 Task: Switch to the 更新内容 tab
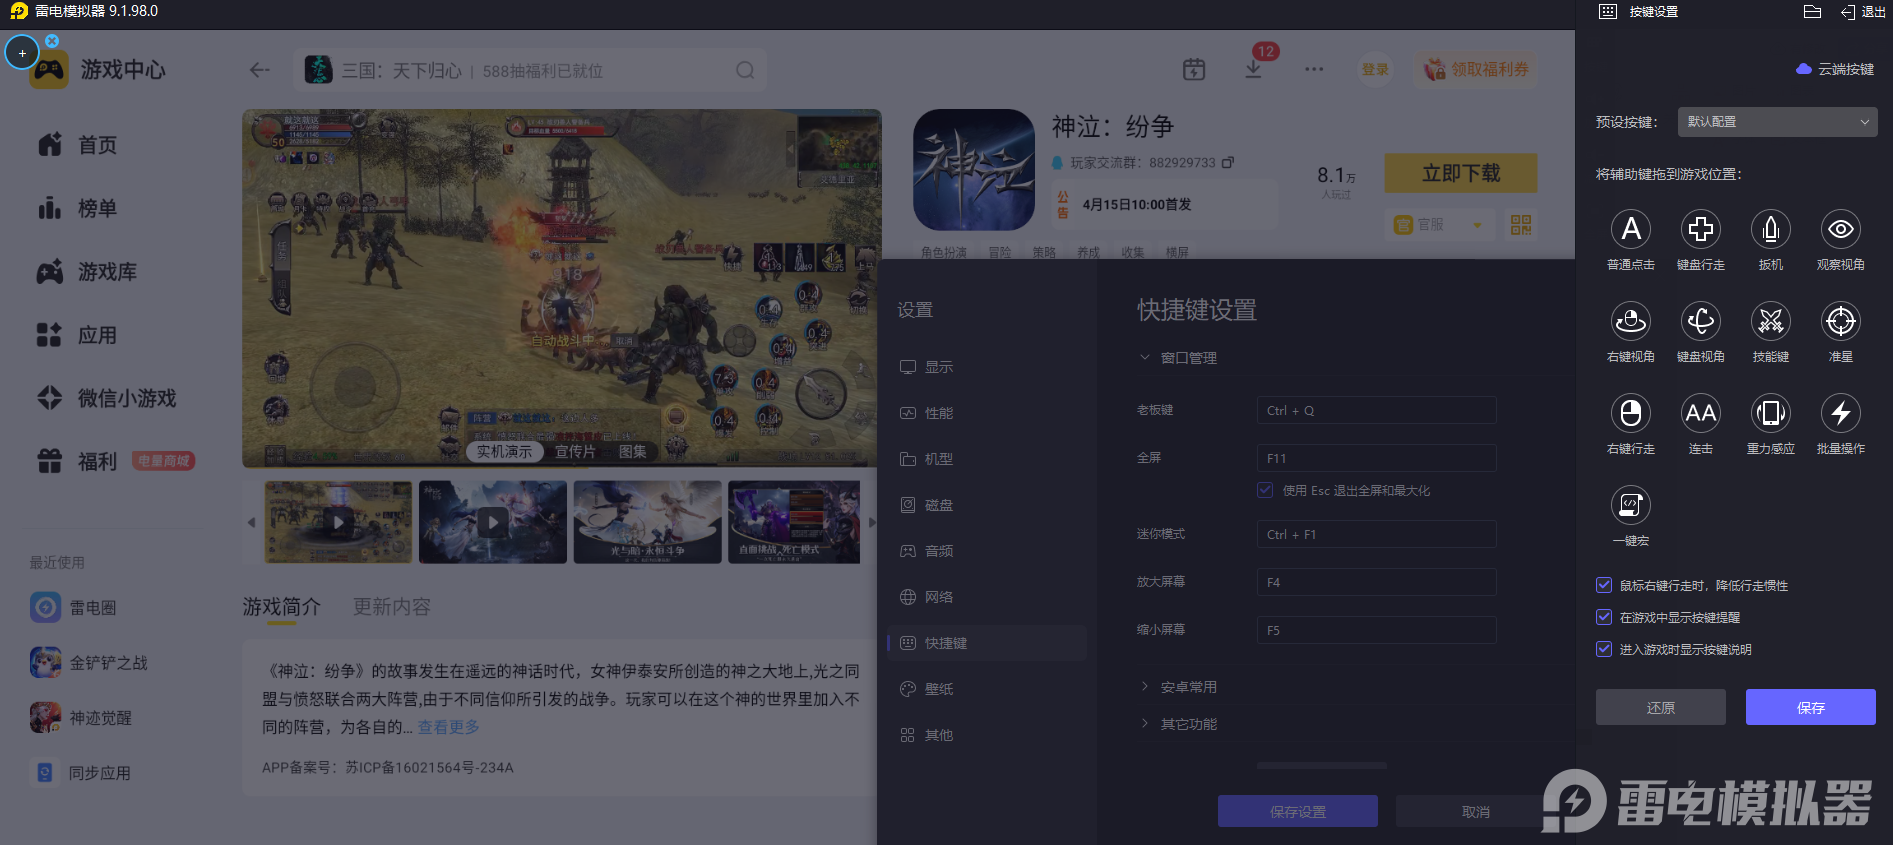(391, 607)
